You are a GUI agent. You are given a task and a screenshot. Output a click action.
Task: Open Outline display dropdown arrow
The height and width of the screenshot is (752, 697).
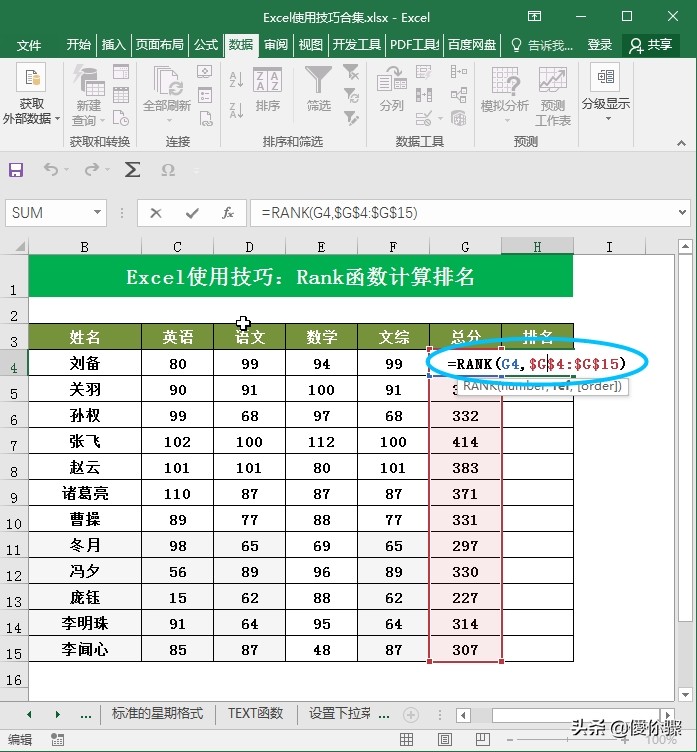pyautogui.click(x=608, y=118)
